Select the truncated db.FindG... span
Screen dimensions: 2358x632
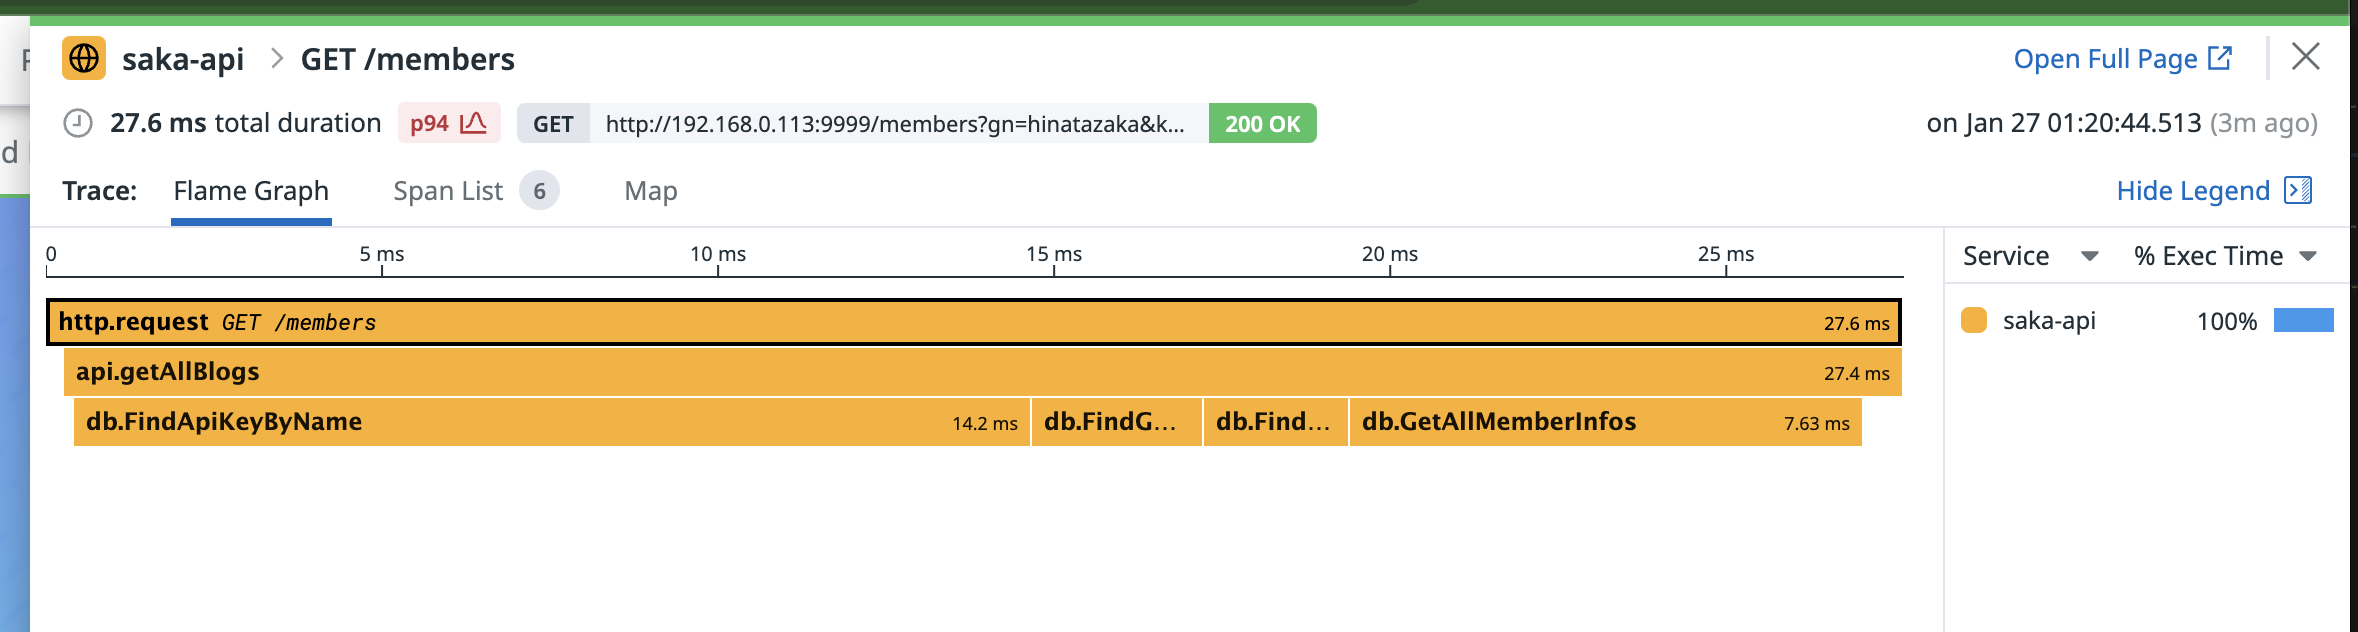click(1117, 422)
